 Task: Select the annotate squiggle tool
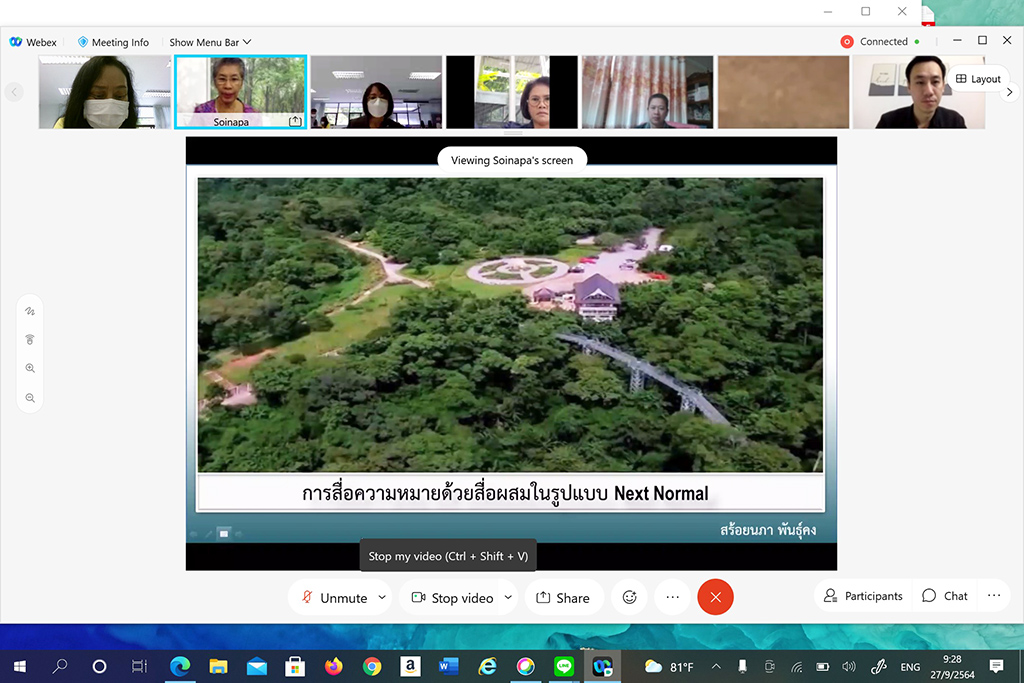30,311
